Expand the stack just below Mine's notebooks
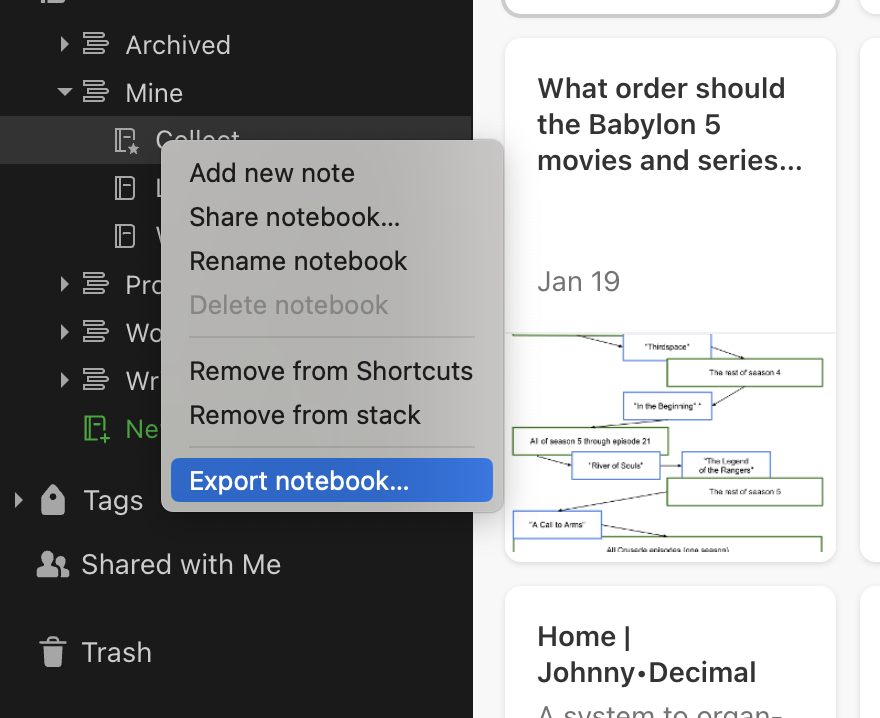 click(x=64, y=284)
